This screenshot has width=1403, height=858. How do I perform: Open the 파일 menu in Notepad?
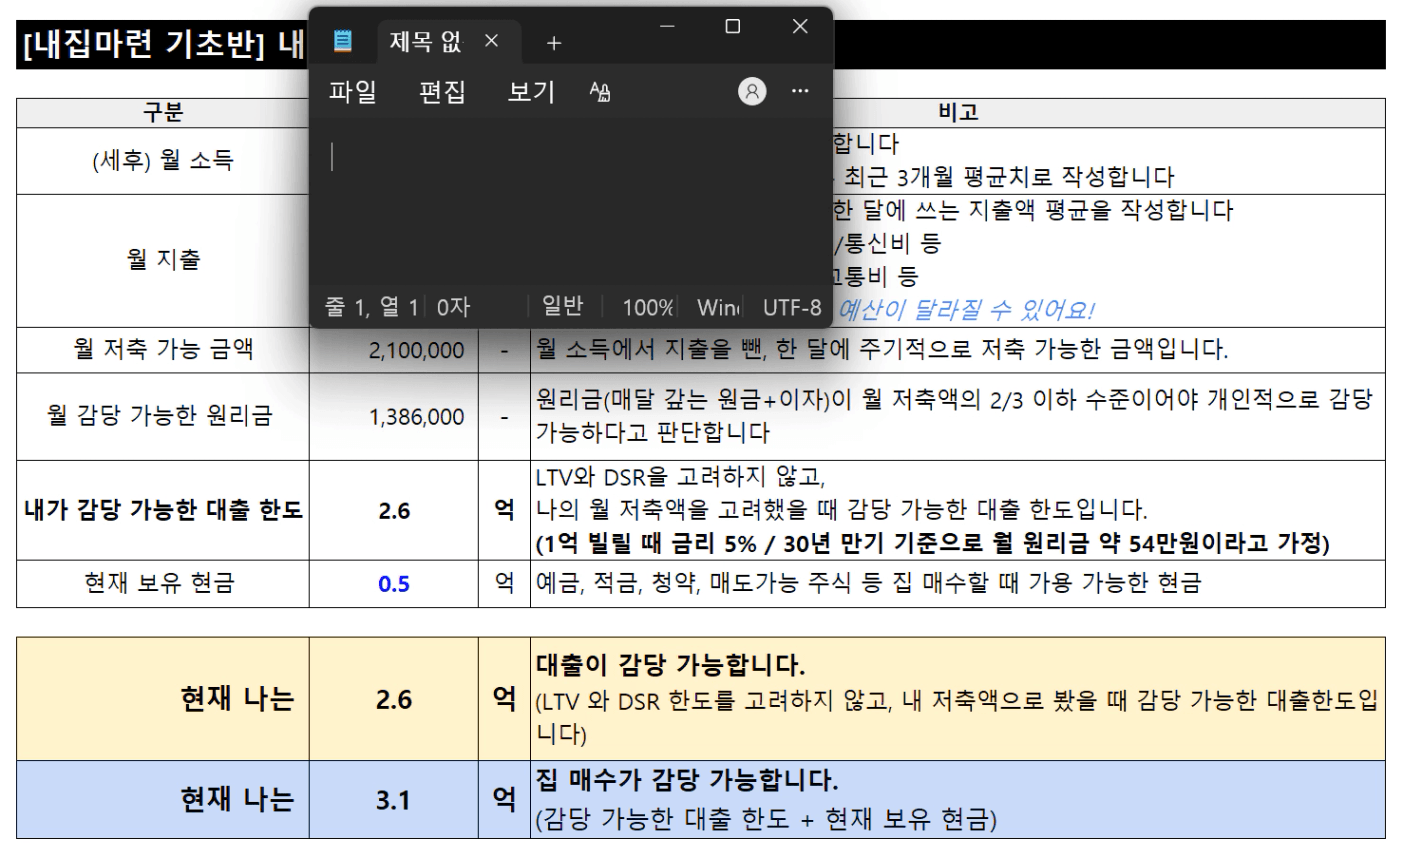coord(353,92)
